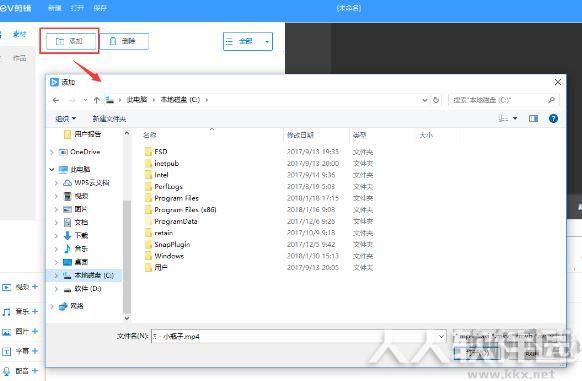
Task: Expand the OneDrive tree node
Action: [52, 152]
